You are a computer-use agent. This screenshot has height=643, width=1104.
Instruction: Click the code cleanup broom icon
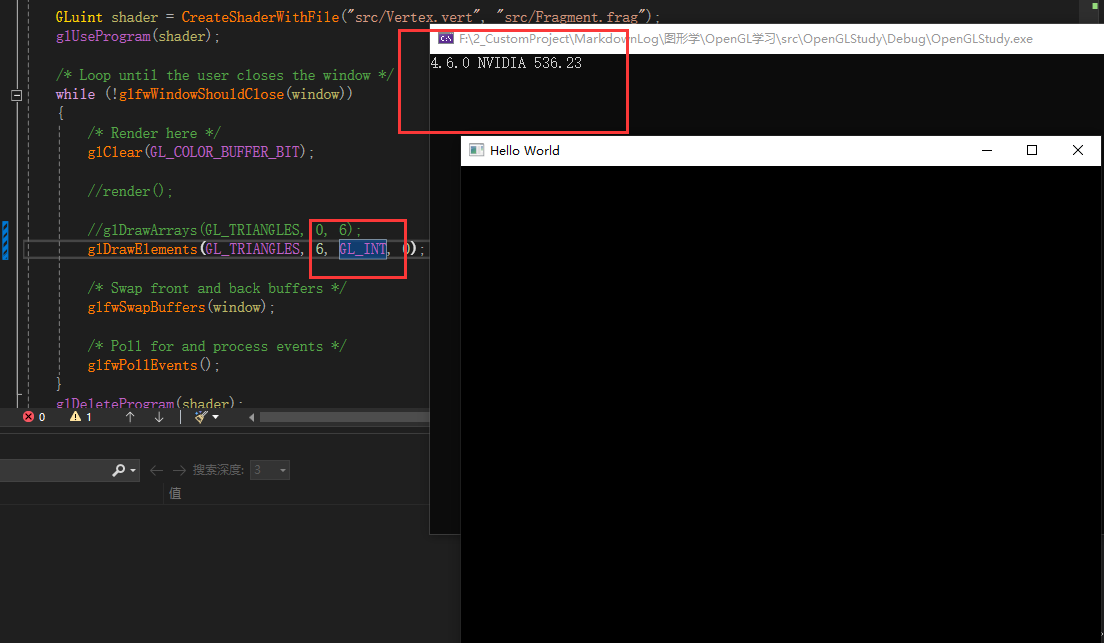pos(201,417)
